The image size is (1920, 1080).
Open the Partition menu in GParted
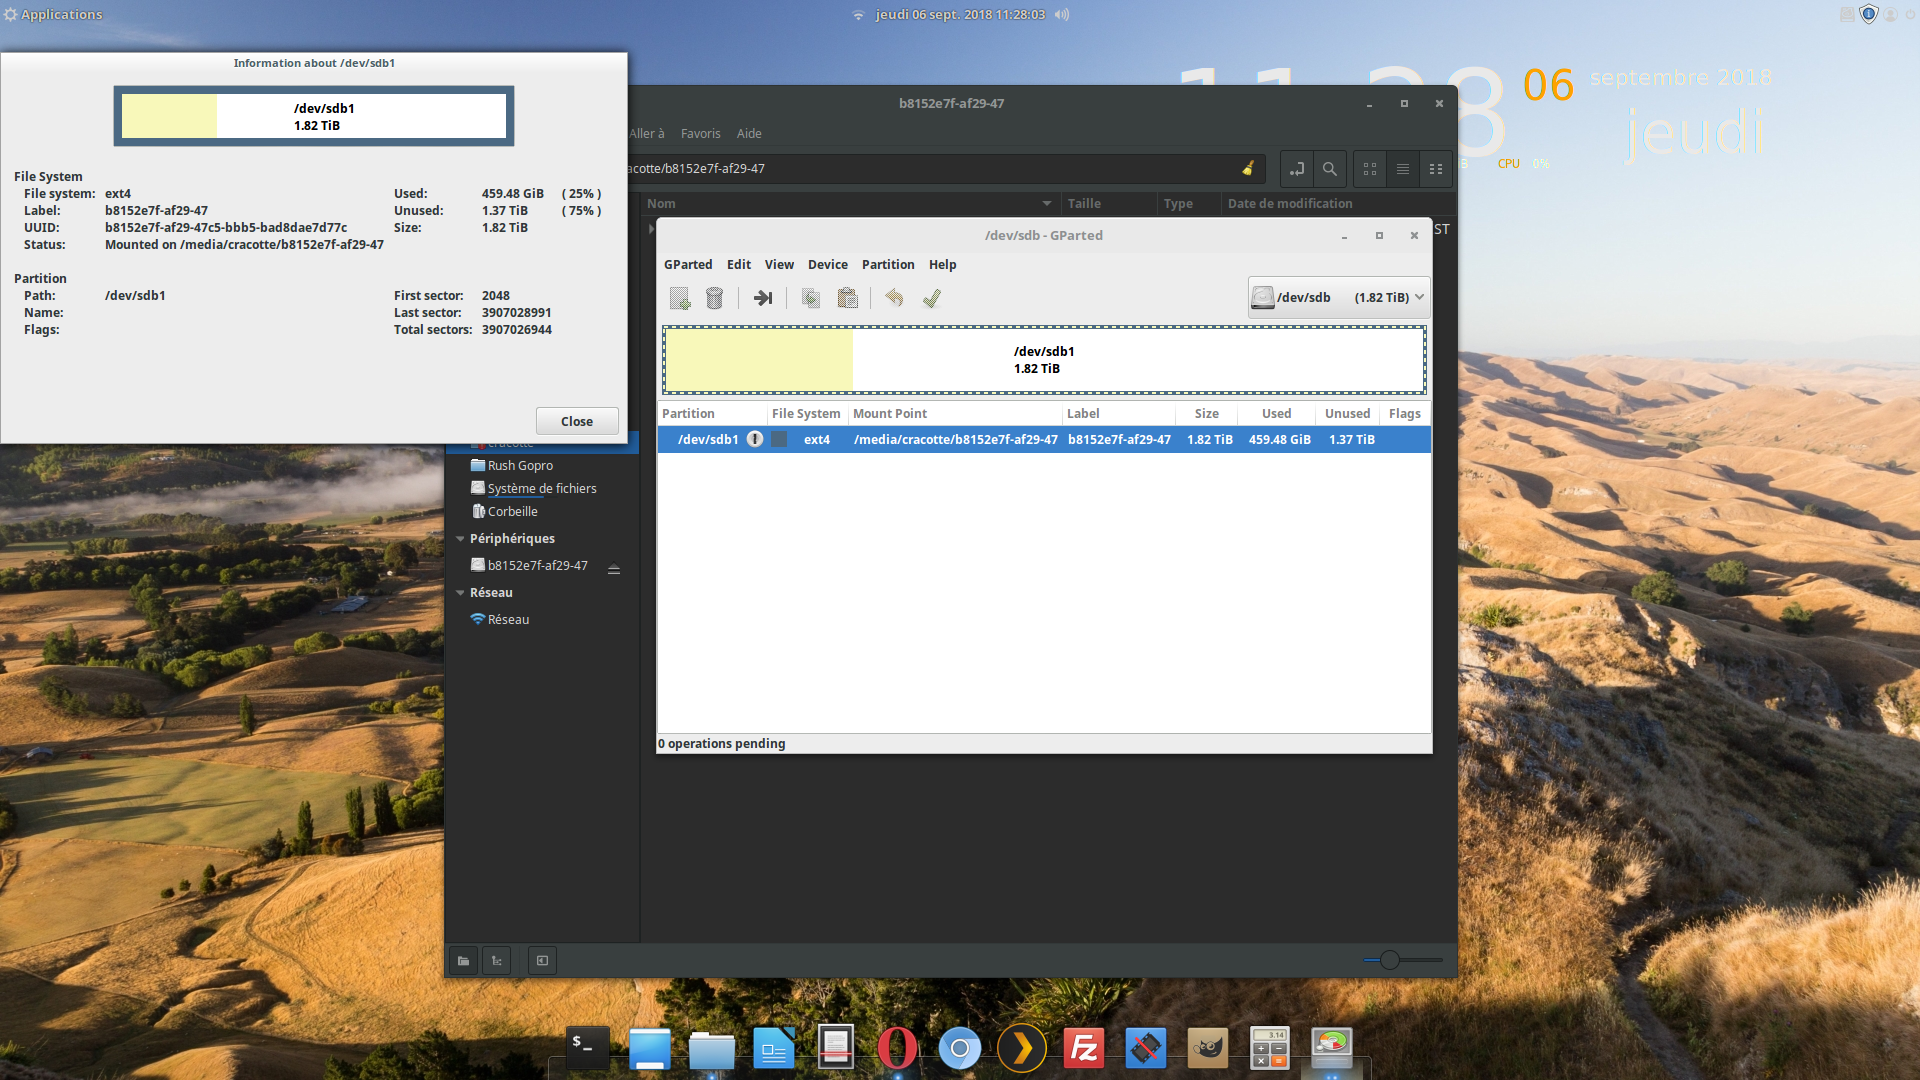(887, 264)
